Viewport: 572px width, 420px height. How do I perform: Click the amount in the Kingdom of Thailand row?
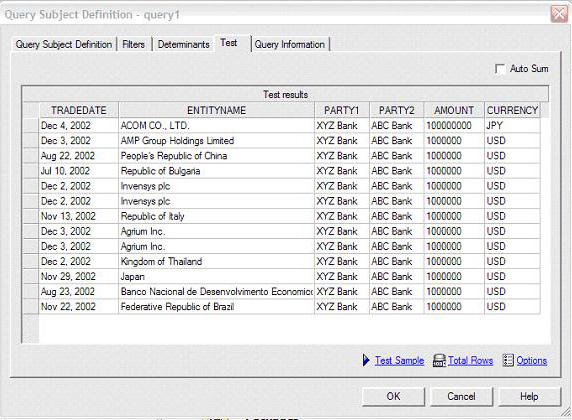click(x=454, y=261)
